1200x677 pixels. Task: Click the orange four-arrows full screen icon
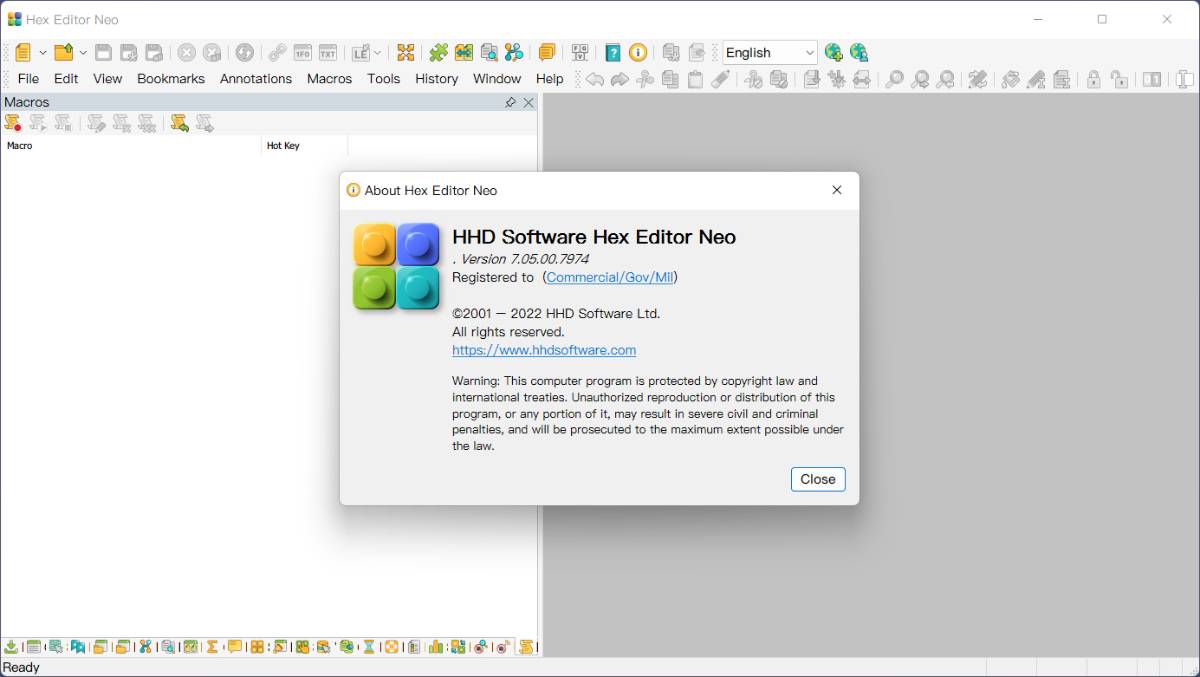(405, 53)
